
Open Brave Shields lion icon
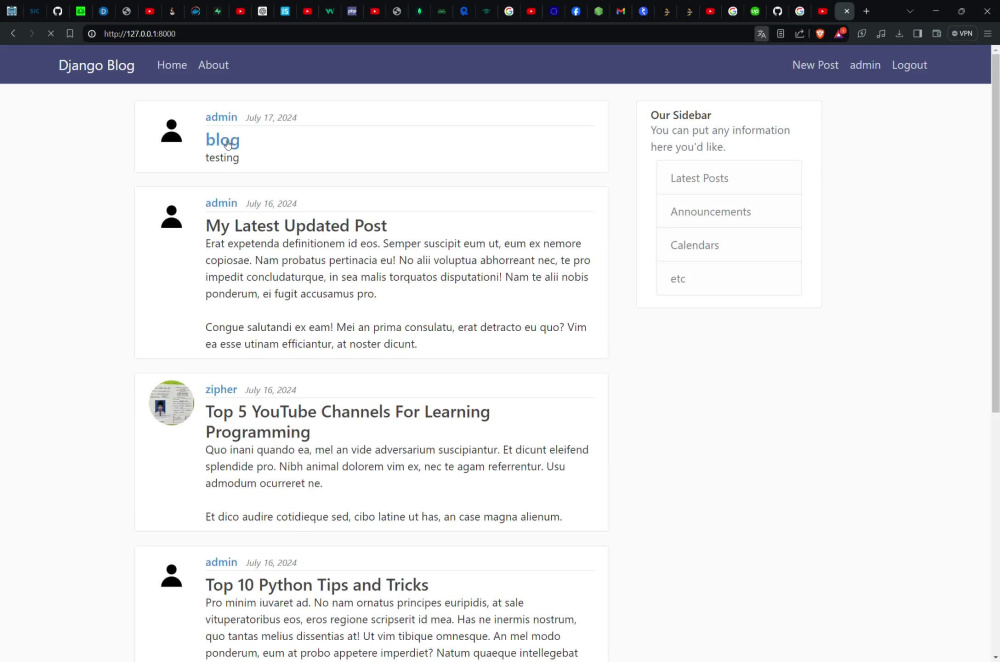click(820, 34)
